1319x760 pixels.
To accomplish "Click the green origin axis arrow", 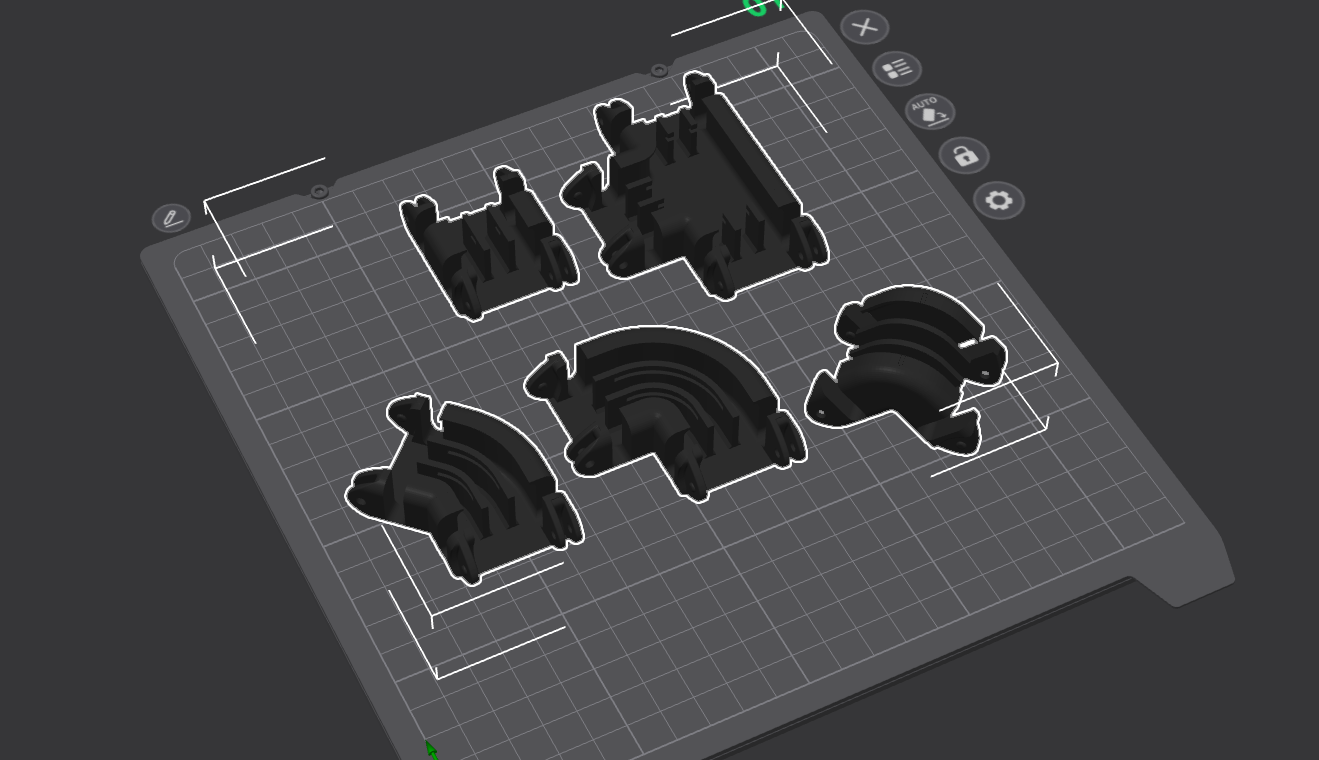I will pos(431,749).
